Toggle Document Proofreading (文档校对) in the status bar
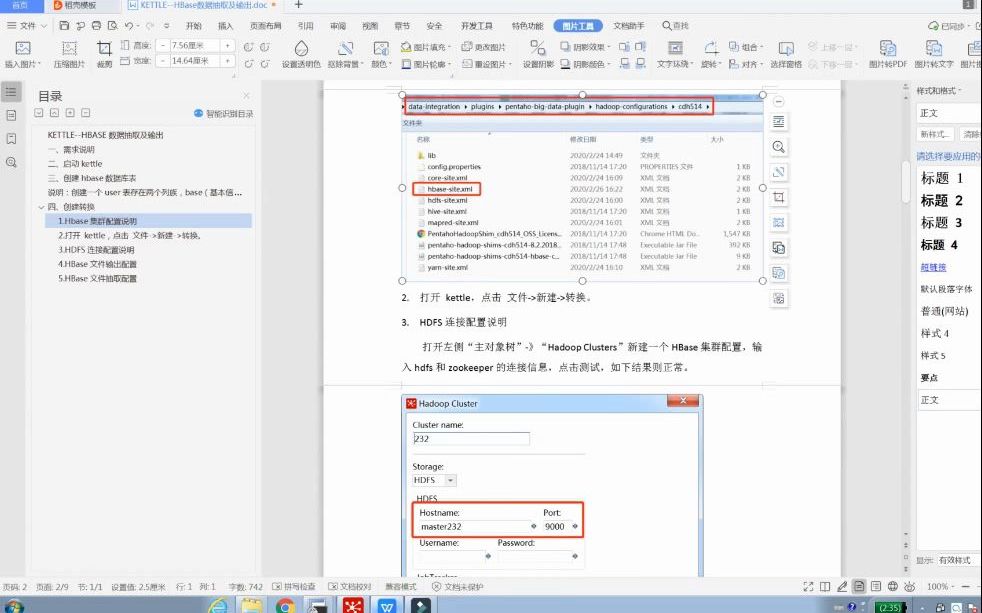Viewport: 982px width, 613px height. pyautogui.click(x=350, y=587)
